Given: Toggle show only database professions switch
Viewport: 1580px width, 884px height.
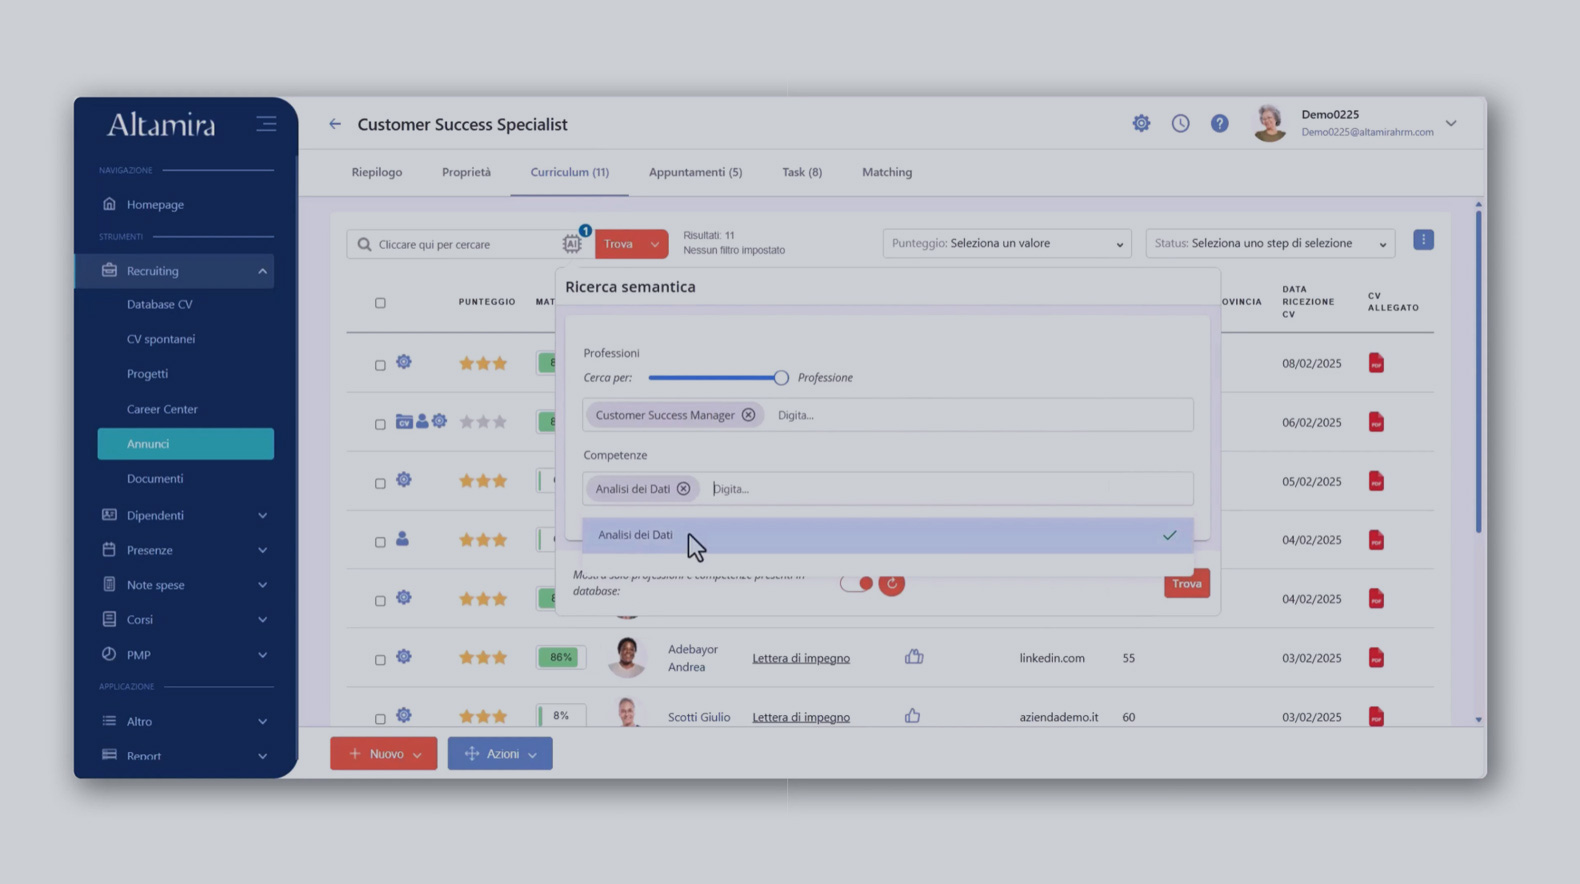Looking at the screenshot, I should coord(856,584).
